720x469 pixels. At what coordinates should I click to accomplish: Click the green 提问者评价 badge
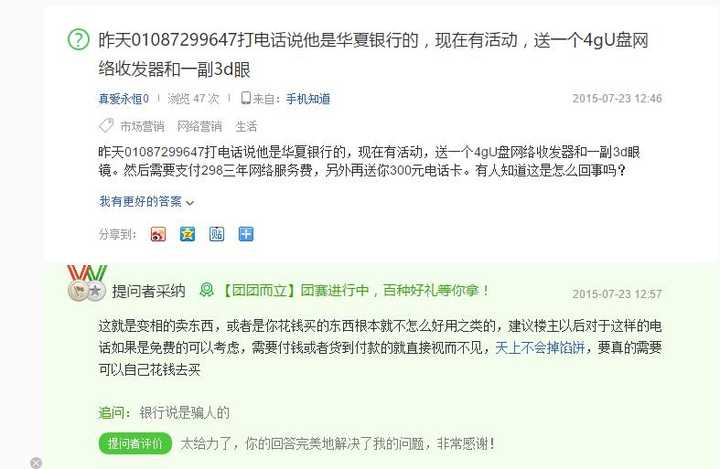click(x=135, y=444)
